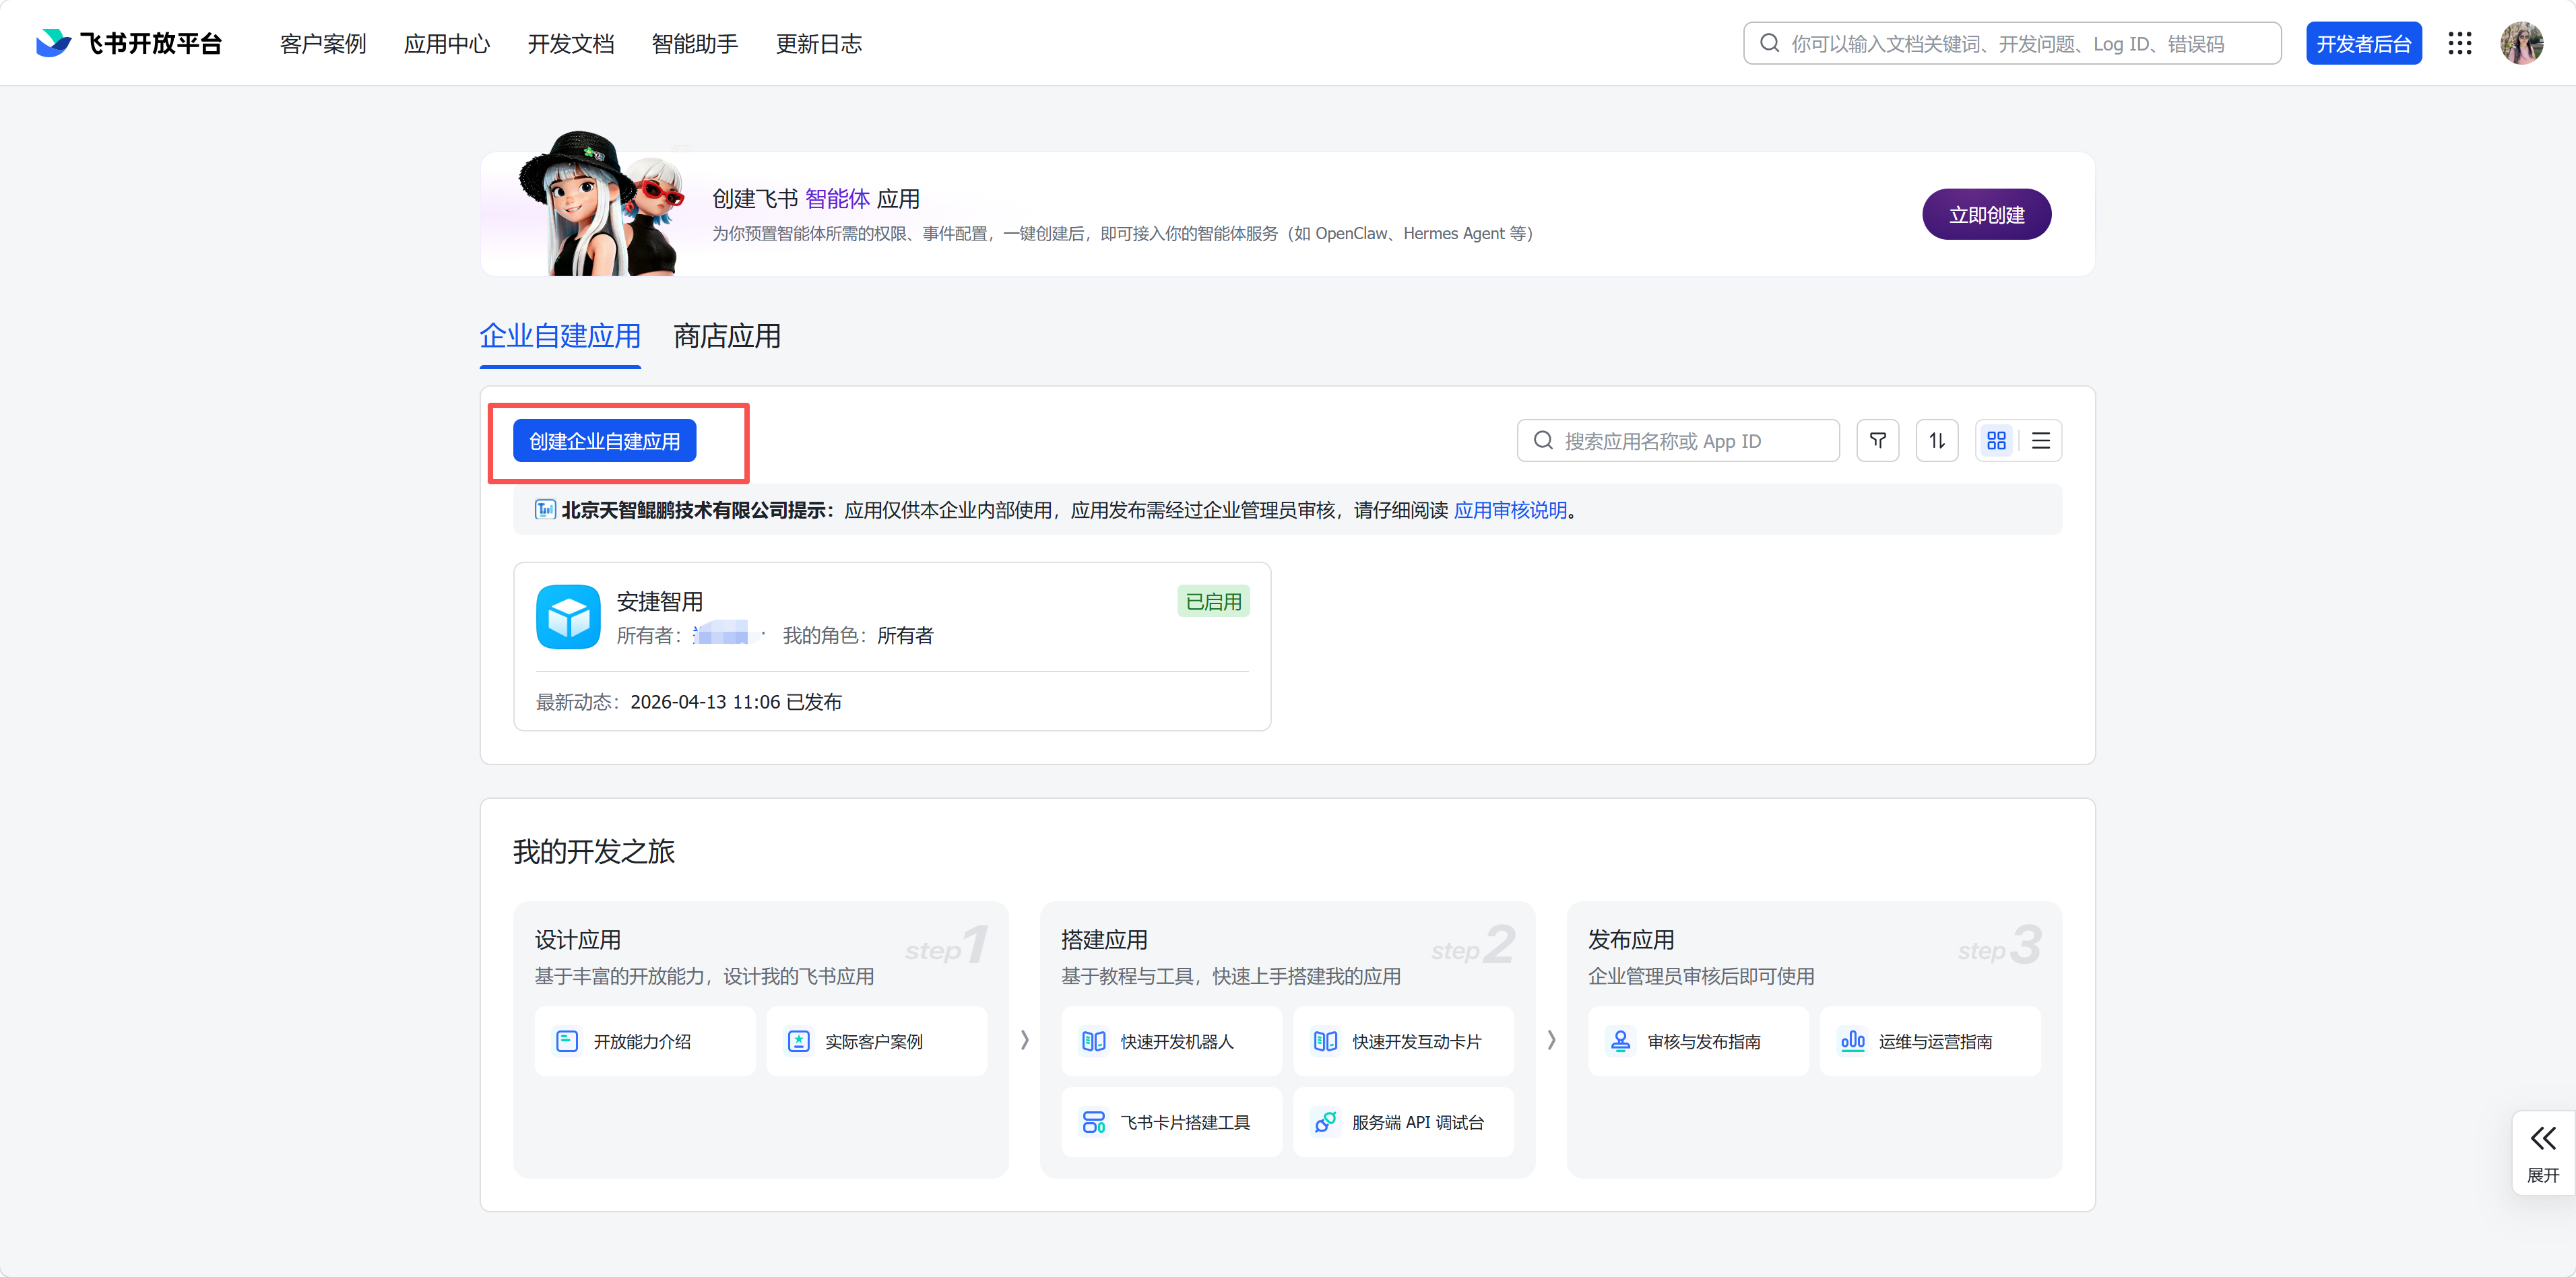Open 开发文档 in top navigation
The width and height of the screenshot is (2576, 1277).
click(571, 44)
